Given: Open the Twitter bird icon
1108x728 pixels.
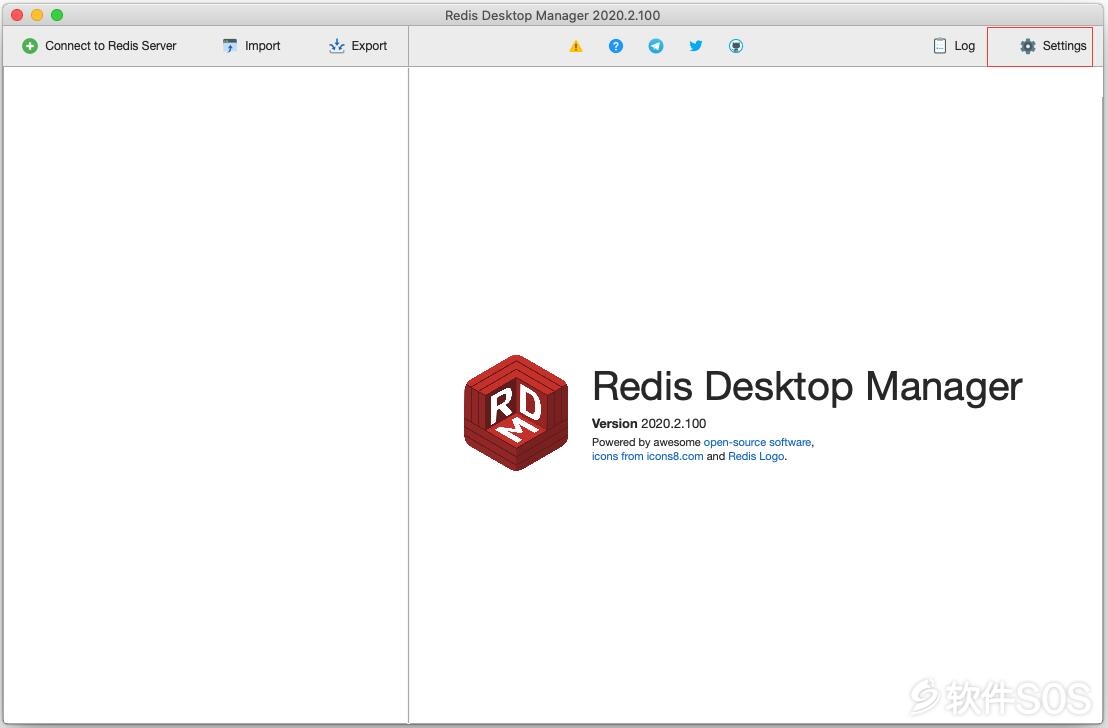Looking at the screenshot, I should coord(696,46).
